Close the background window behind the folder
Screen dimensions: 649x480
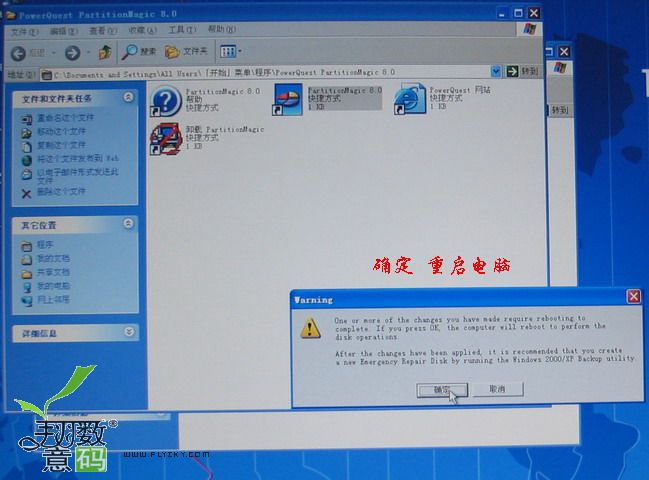tap(564, 52)
